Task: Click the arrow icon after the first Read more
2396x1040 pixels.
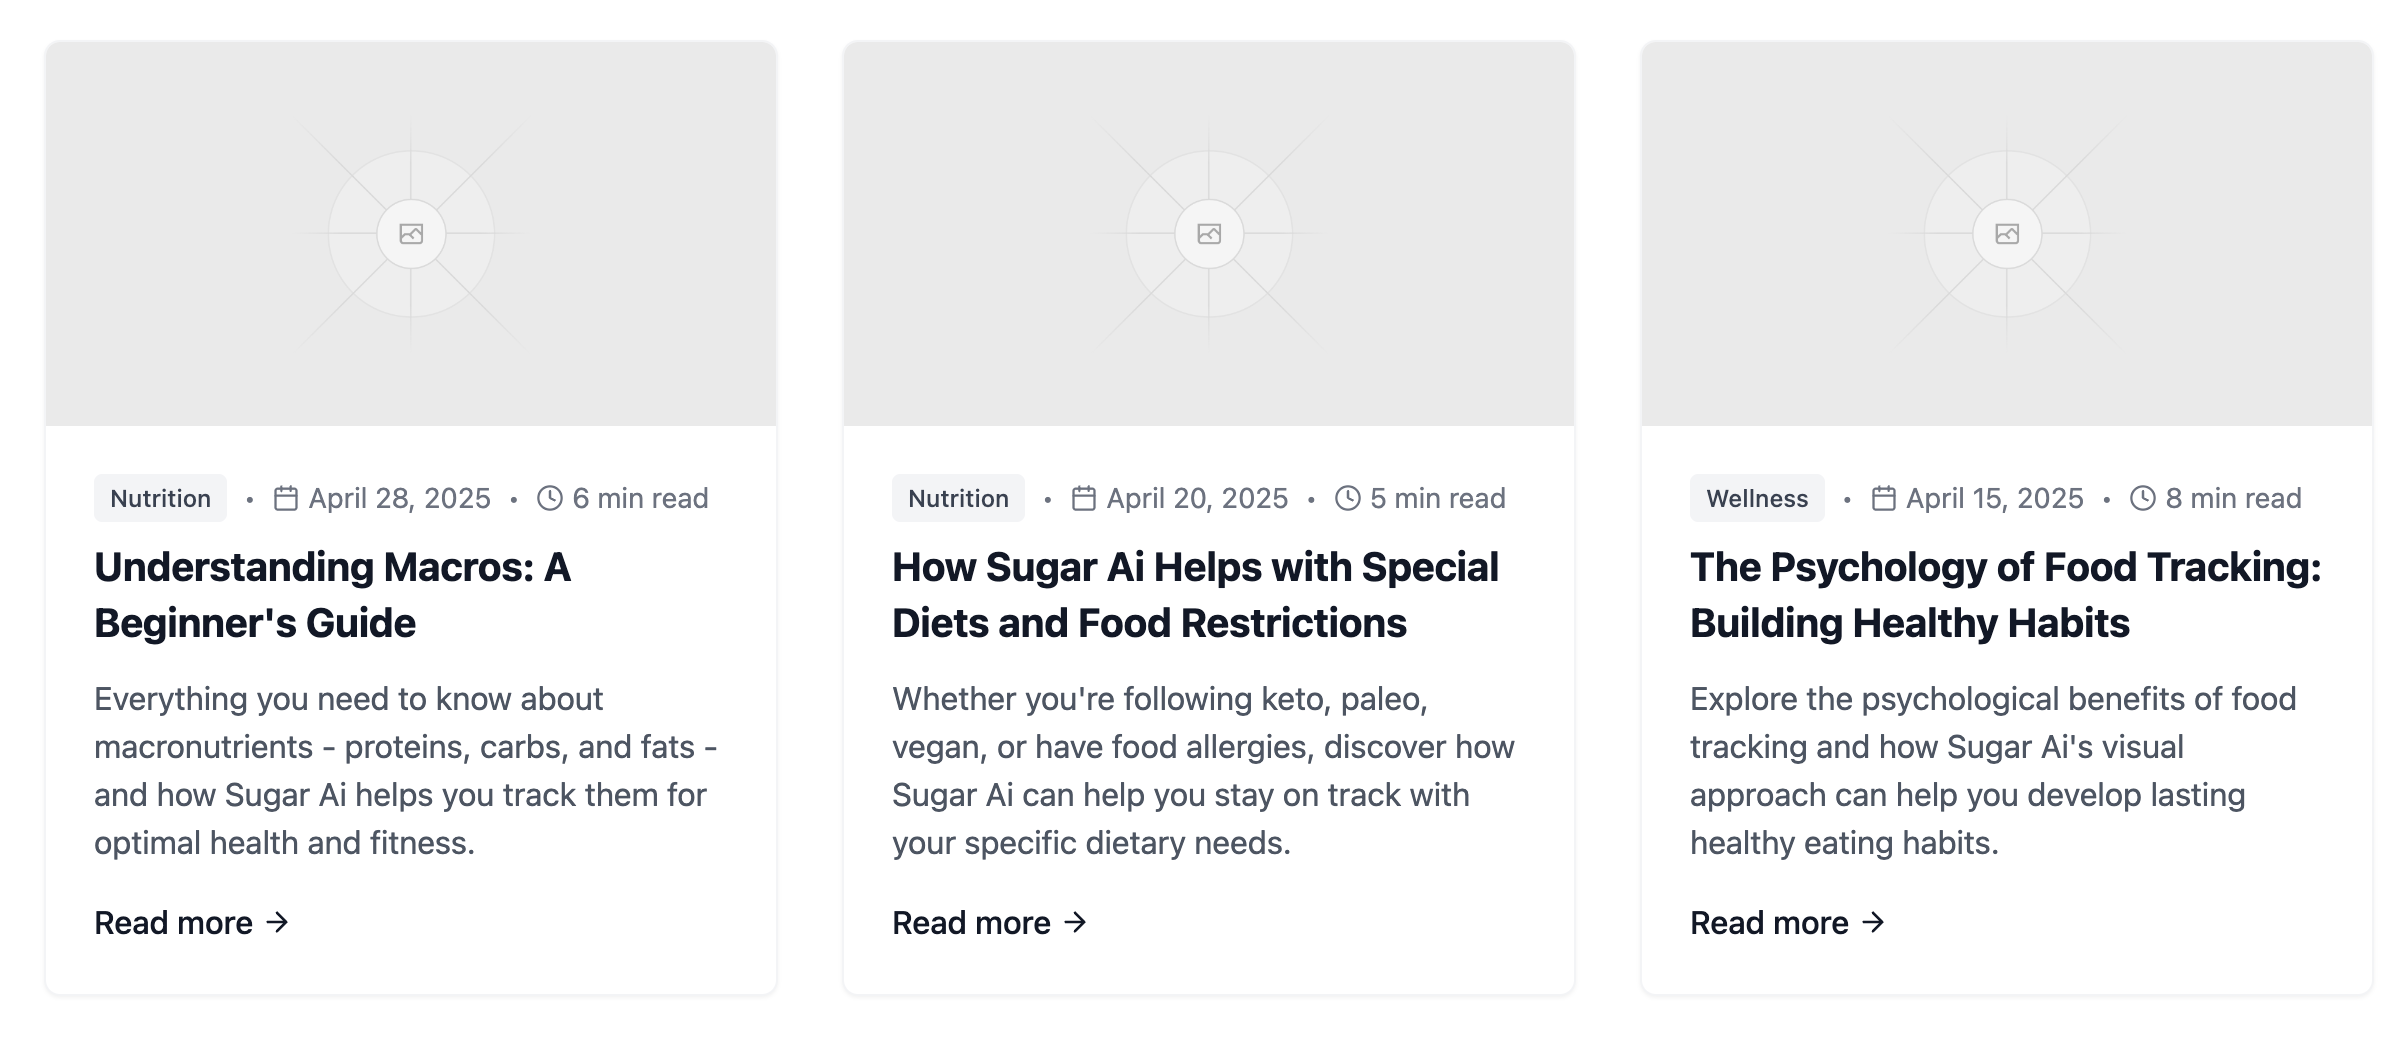Action: click(279, 923)
